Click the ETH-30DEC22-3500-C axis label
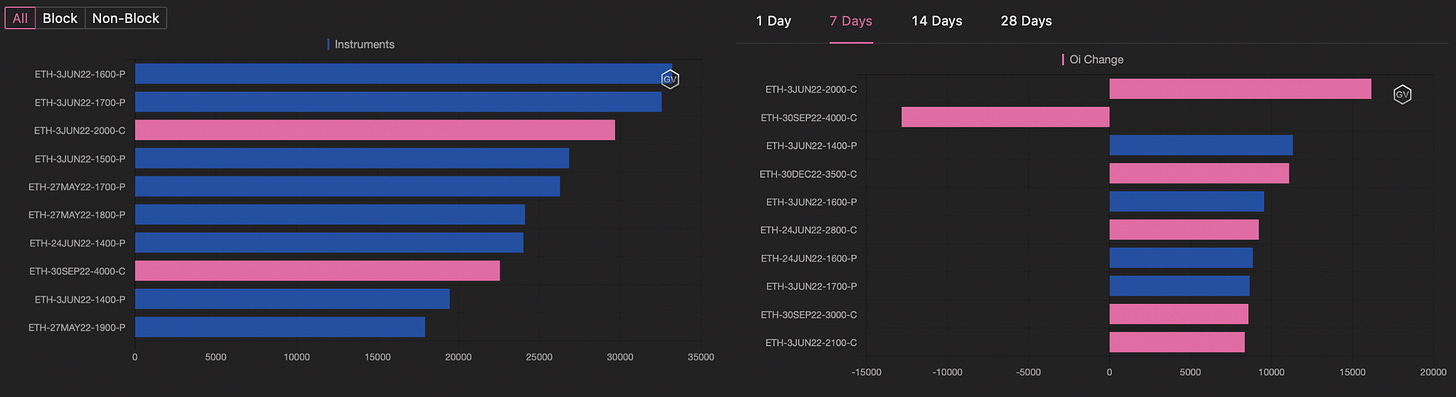Screen dimensions: 1456x397 coord(811,174)
